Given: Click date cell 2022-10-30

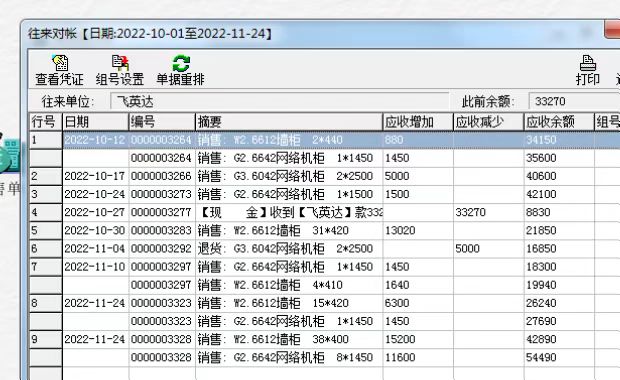Looking at the screenshot, I should (x=95, y=231).
